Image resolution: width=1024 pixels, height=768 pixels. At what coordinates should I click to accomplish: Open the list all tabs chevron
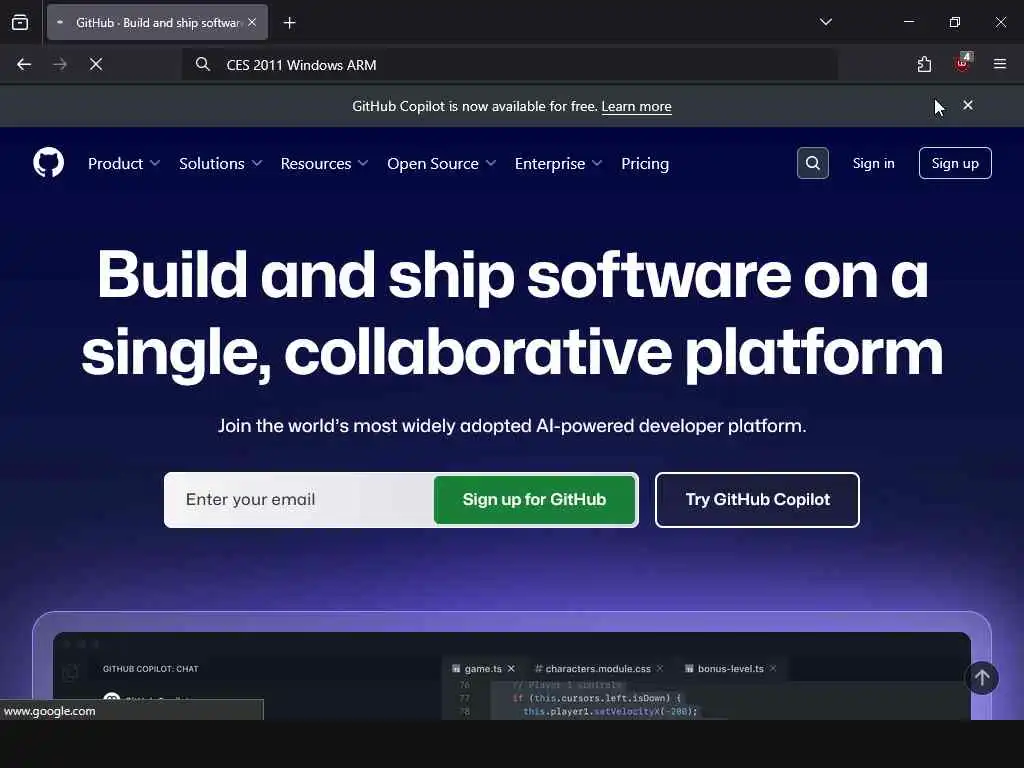click(825, 22)
